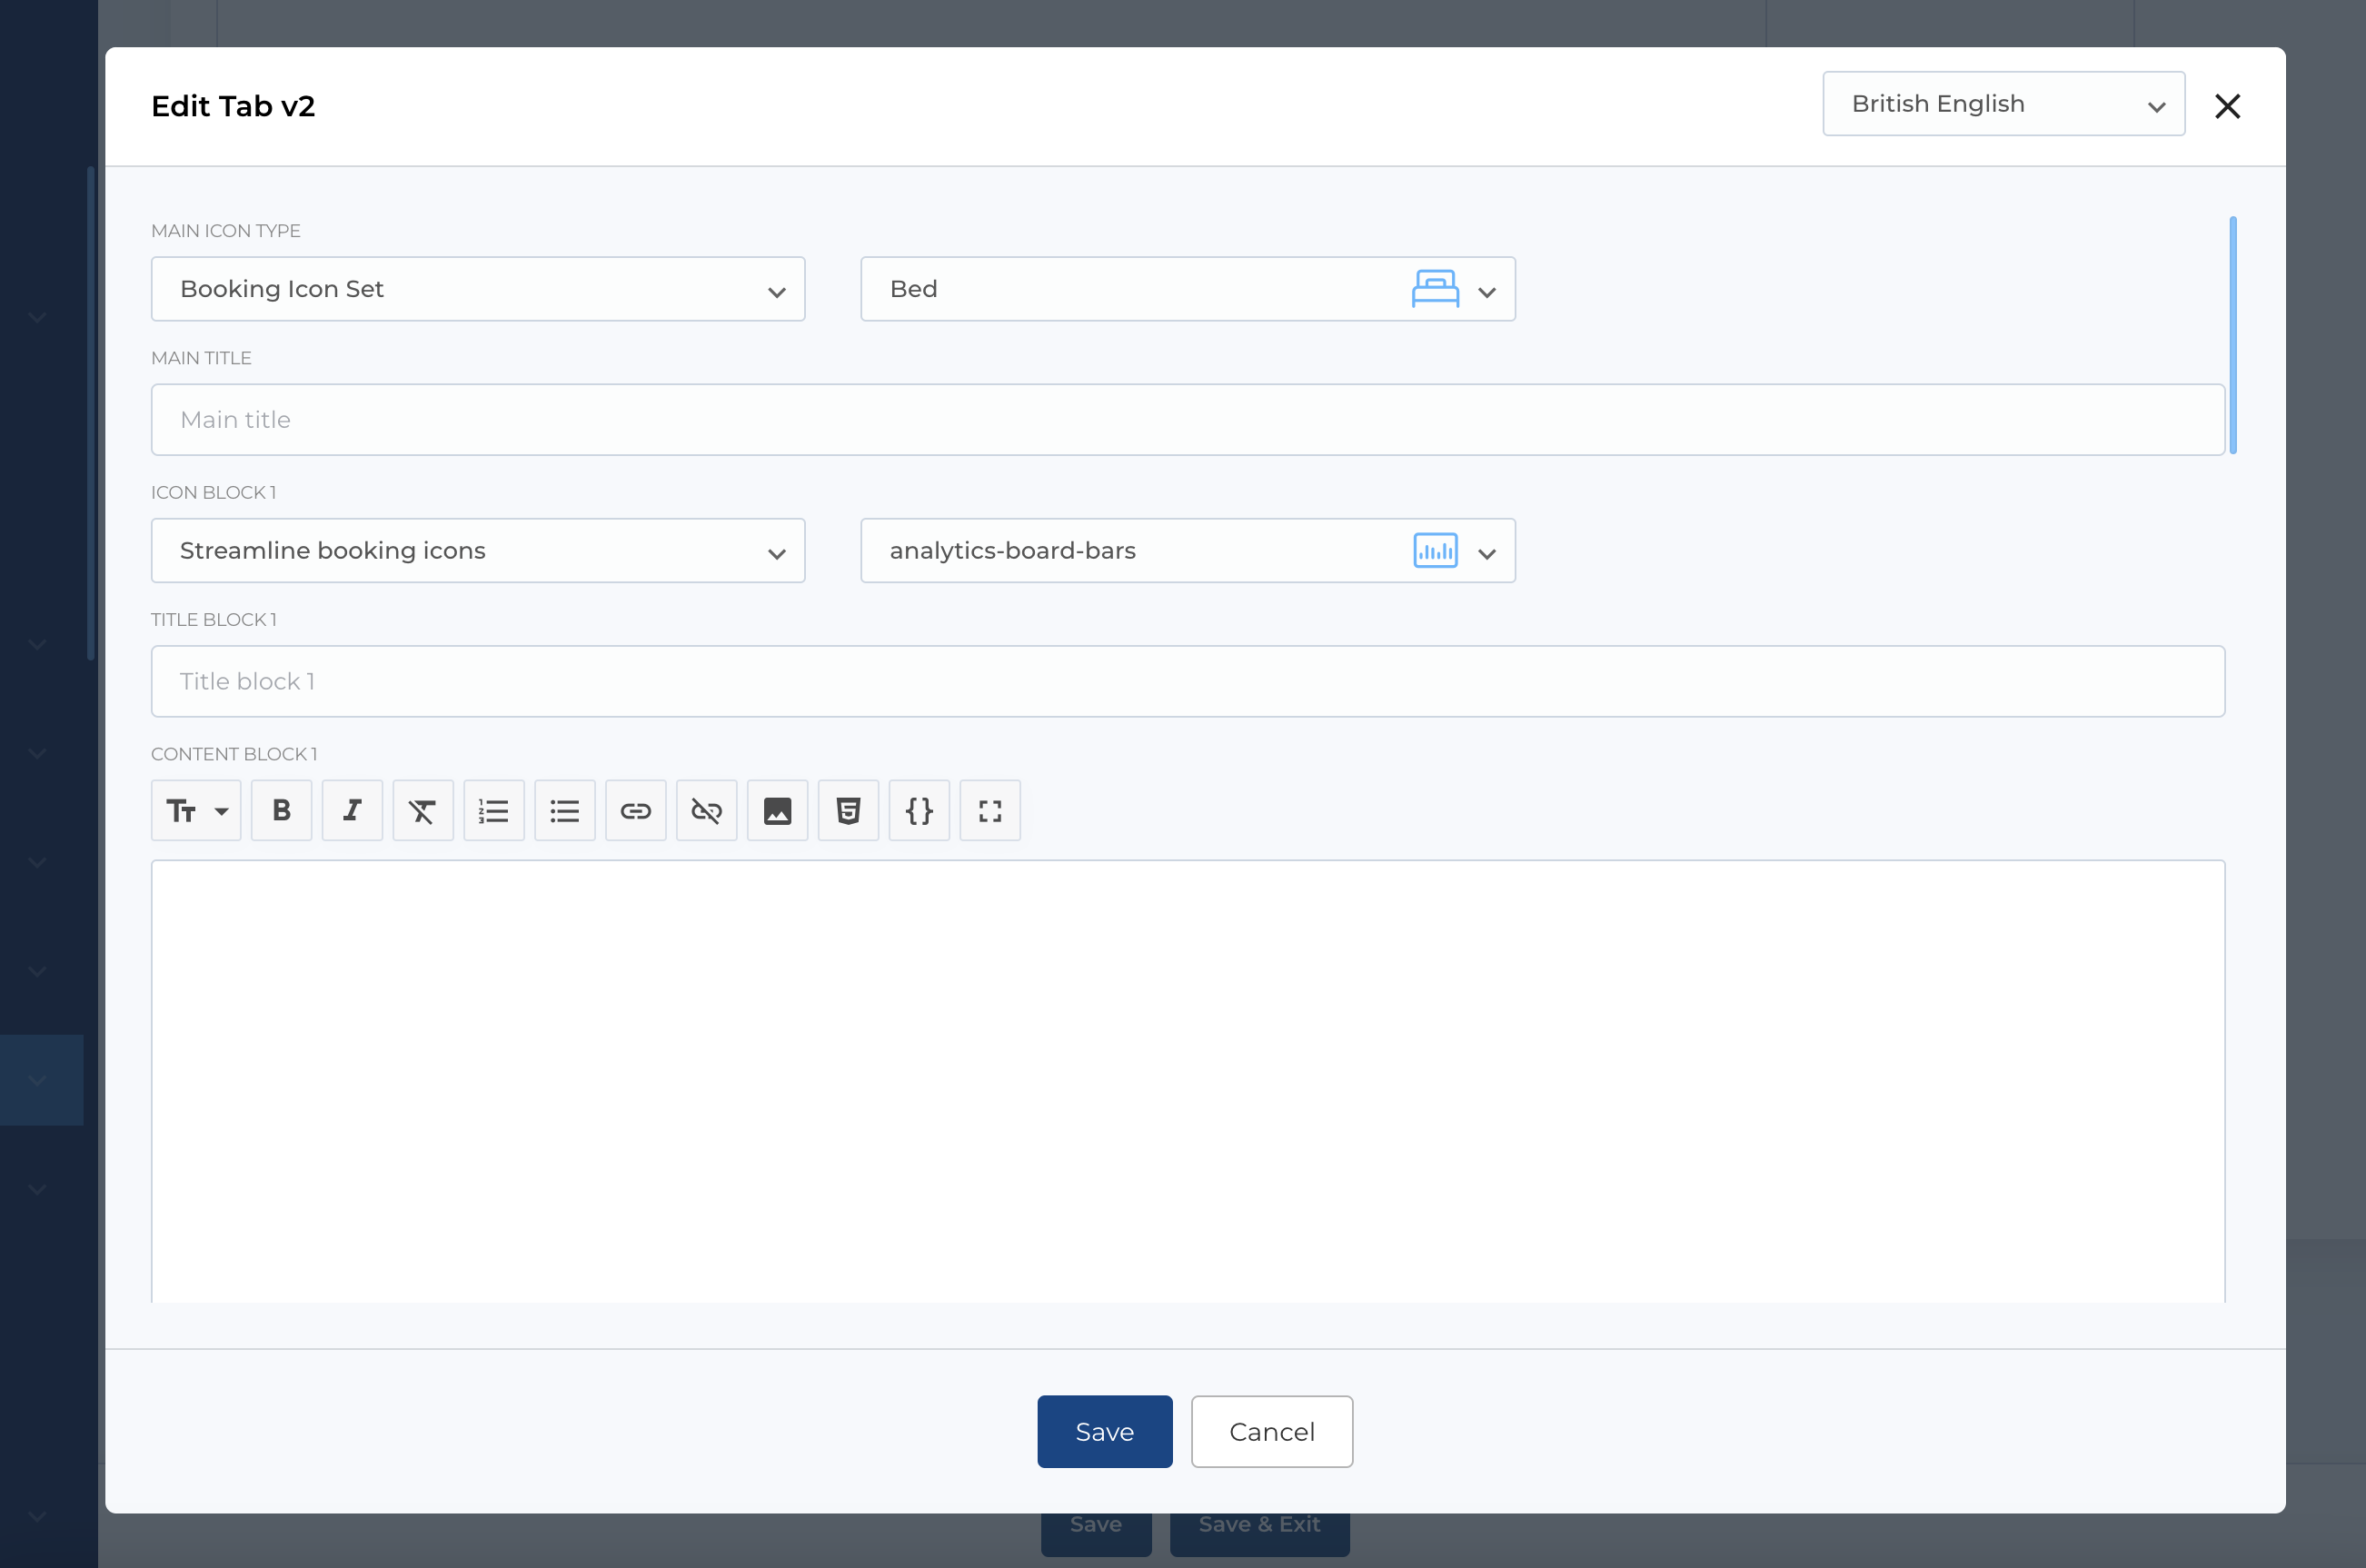Click the insert link icon
This screenshot has height=1568, width=2366.
click(636, 810)
